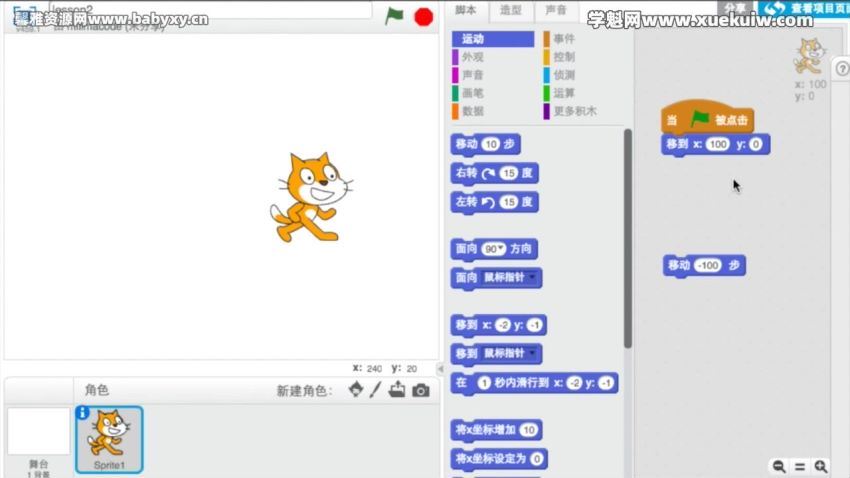The width and height of the screenshot is (850, 478).
Task: Edit the seconds value in the 滑行到 block
Action: [x=484, y=383]
